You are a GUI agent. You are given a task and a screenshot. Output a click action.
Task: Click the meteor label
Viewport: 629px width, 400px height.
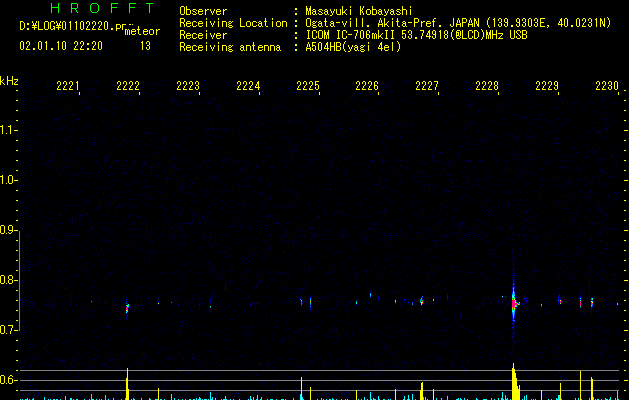pyautogui.click(x=142, y=31)
